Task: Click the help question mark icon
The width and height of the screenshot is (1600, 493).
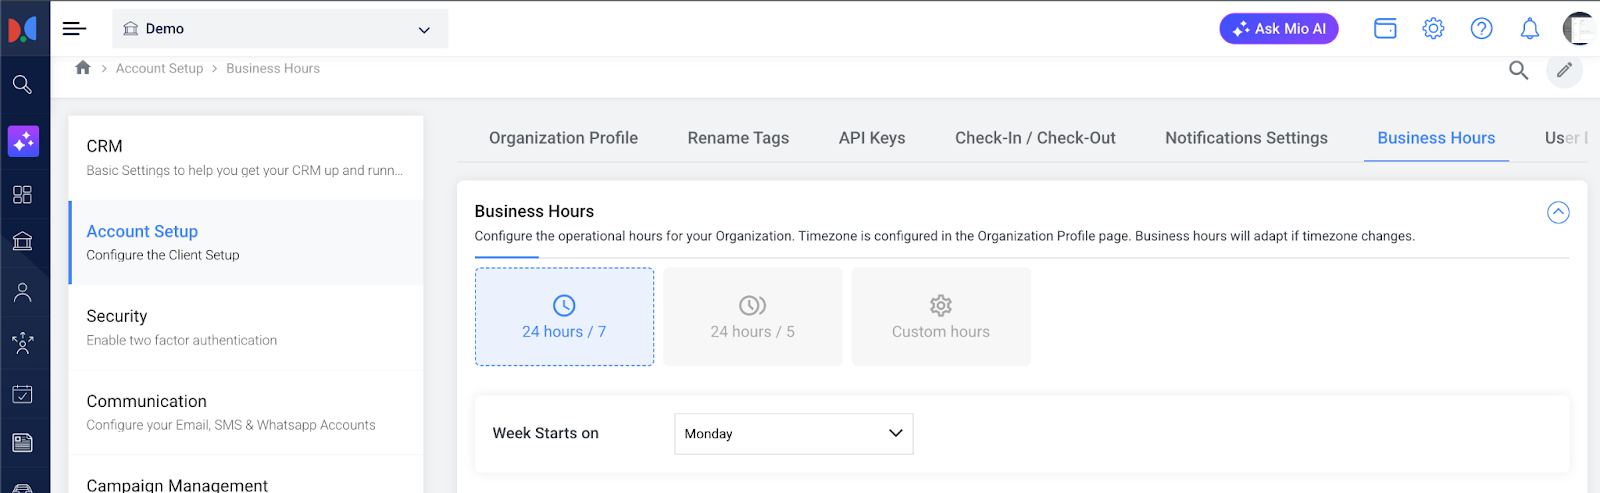Action: [x=1481, y=29]
